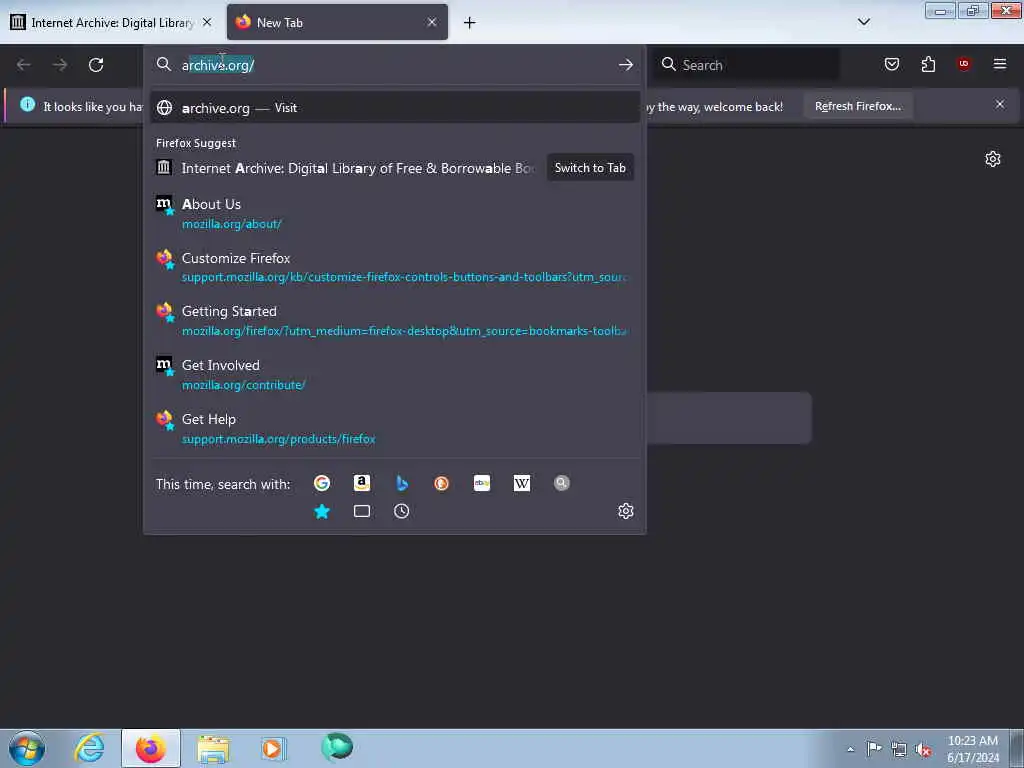Dismiss the welcome back notification bar
1024x768 pixels.
[1000, 104]
